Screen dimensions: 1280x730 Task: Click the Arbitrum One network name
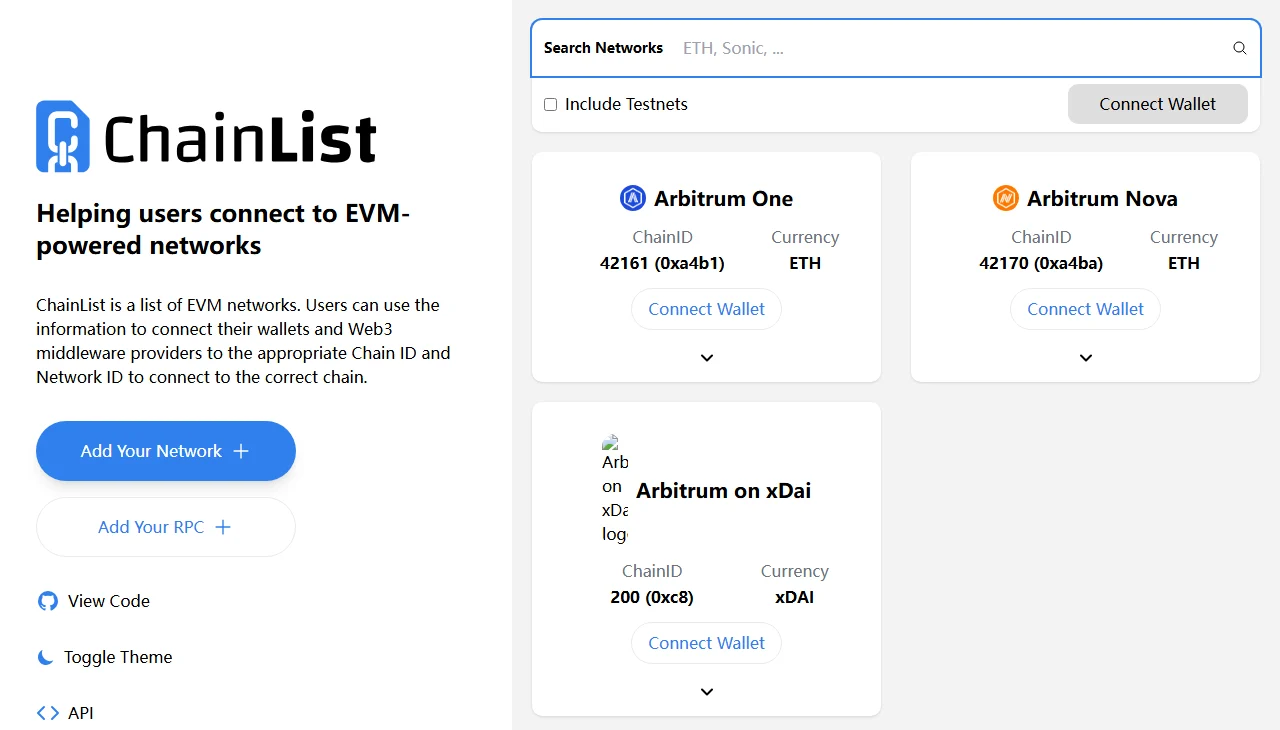[x=724, y=198]
